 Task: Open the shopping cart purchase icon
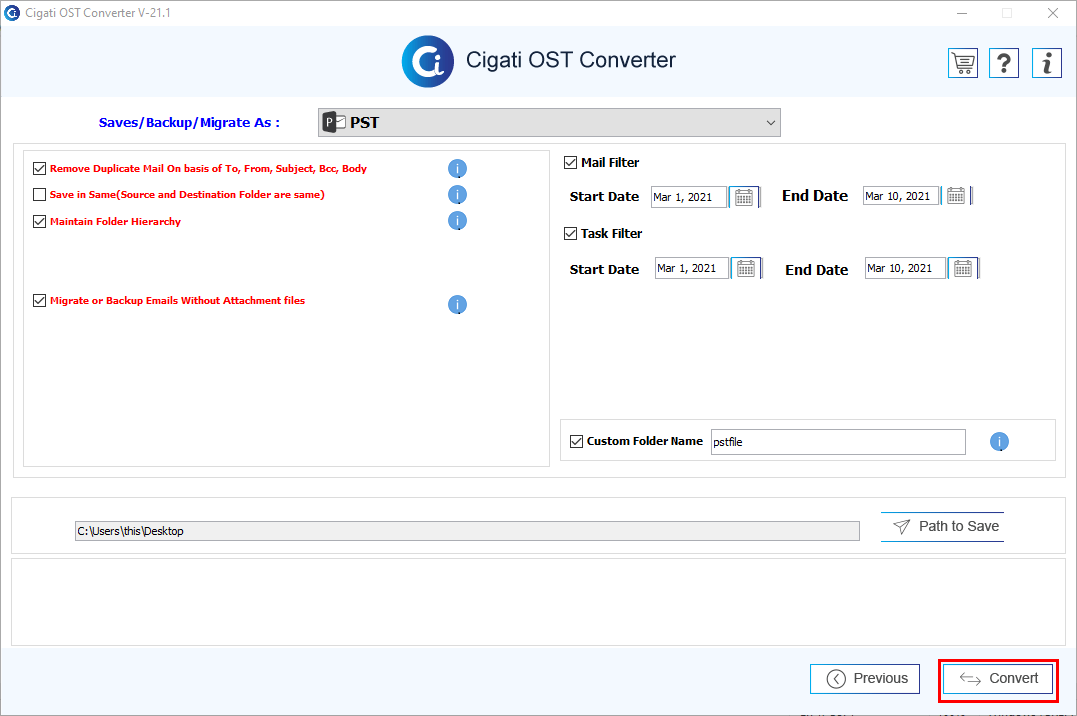(x=962, y=63)
